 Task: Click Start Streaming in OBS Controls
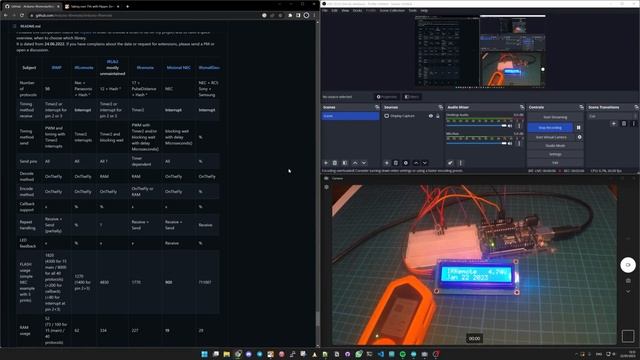(x=555, y=117)
